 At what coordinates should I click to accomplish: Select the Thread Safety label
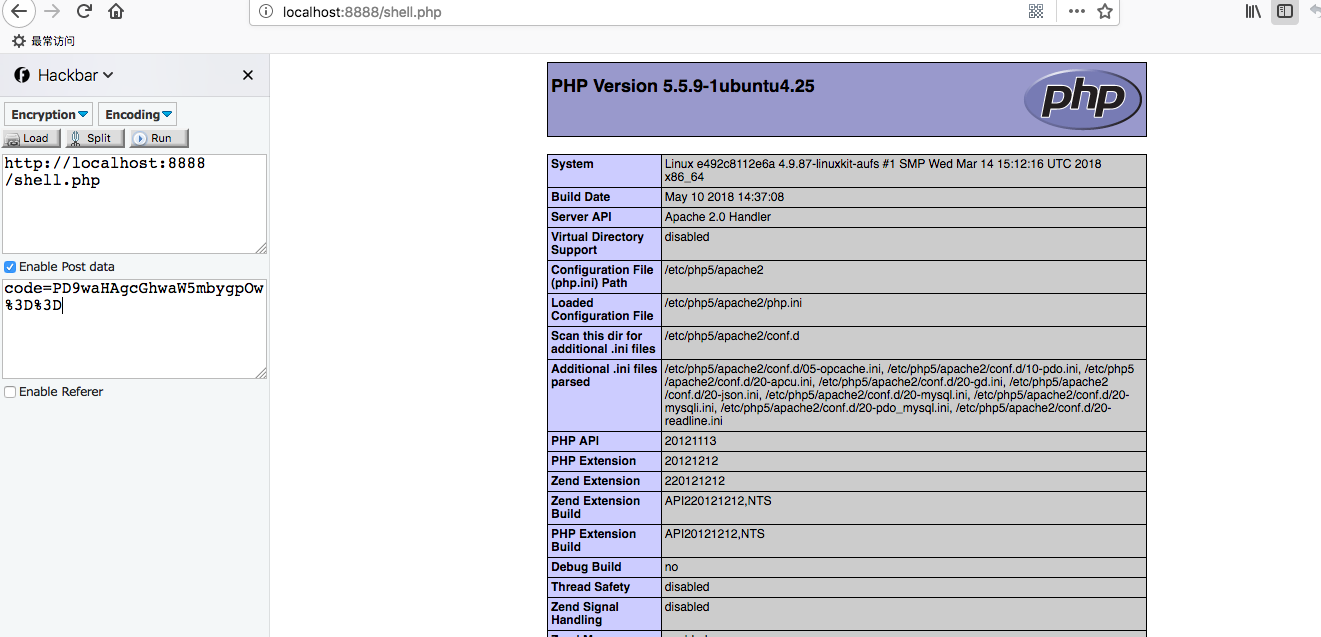(x=591, y=587)
